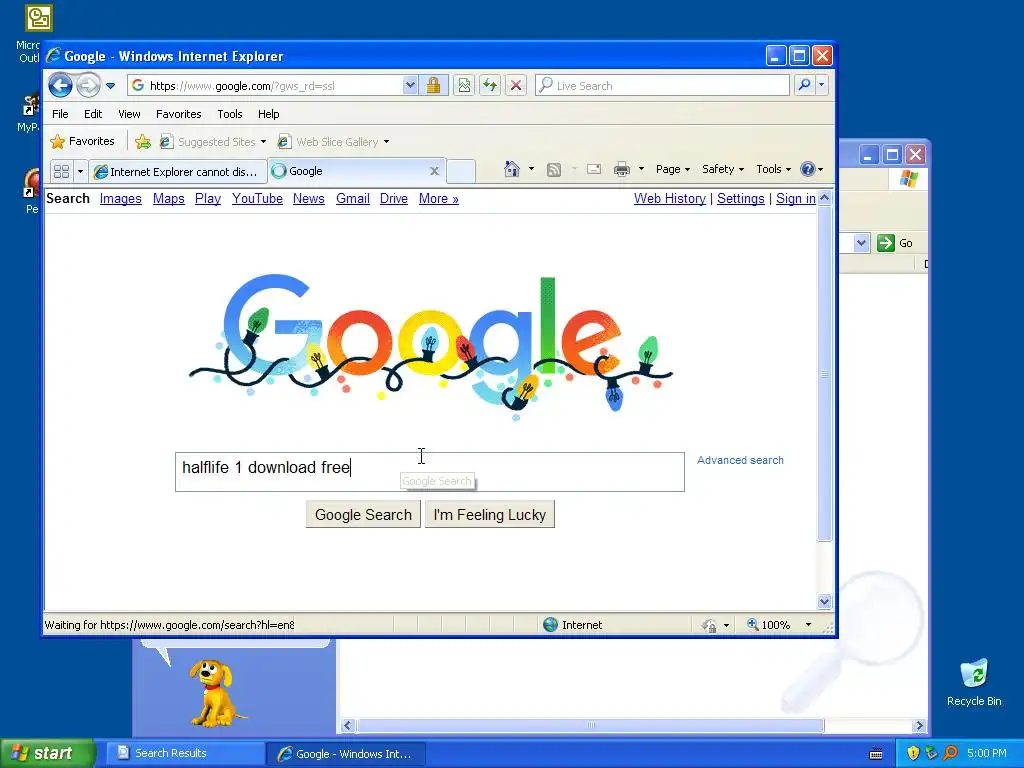Open the Favorites star button
Viewport: 1024px width, 768px height.
click(x=83, y=141)
